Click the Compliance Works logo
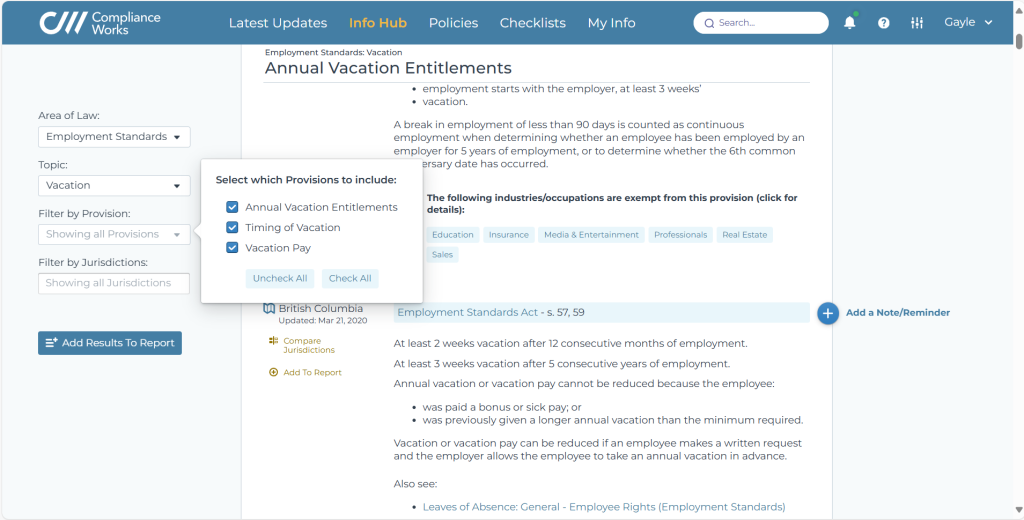This screenshot has width=1024, height=520. coord(100,23)
